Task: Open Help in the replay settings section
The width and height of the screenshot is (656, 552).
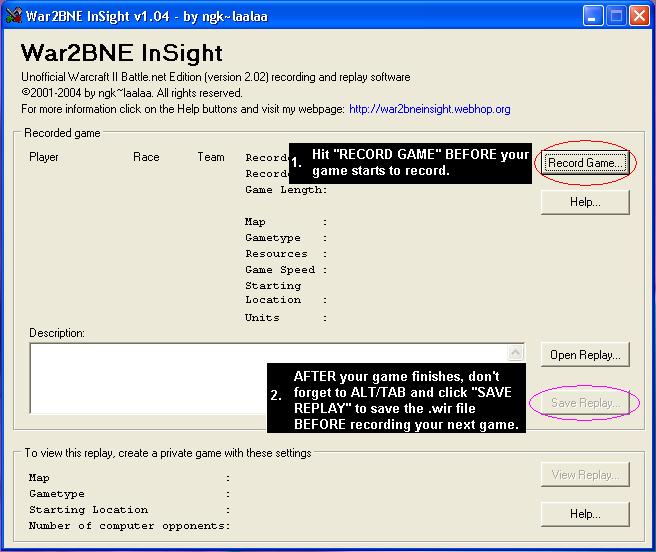Action: pos(585,514)
